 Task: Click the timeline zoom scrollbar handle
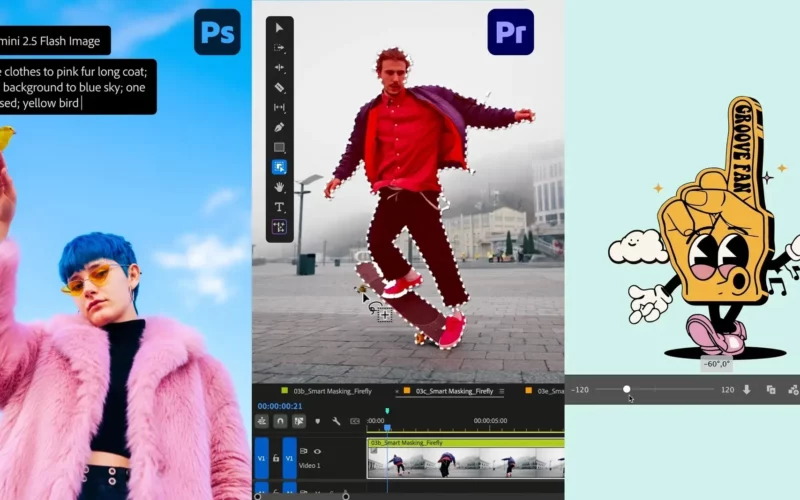click(x=346, y=496)
